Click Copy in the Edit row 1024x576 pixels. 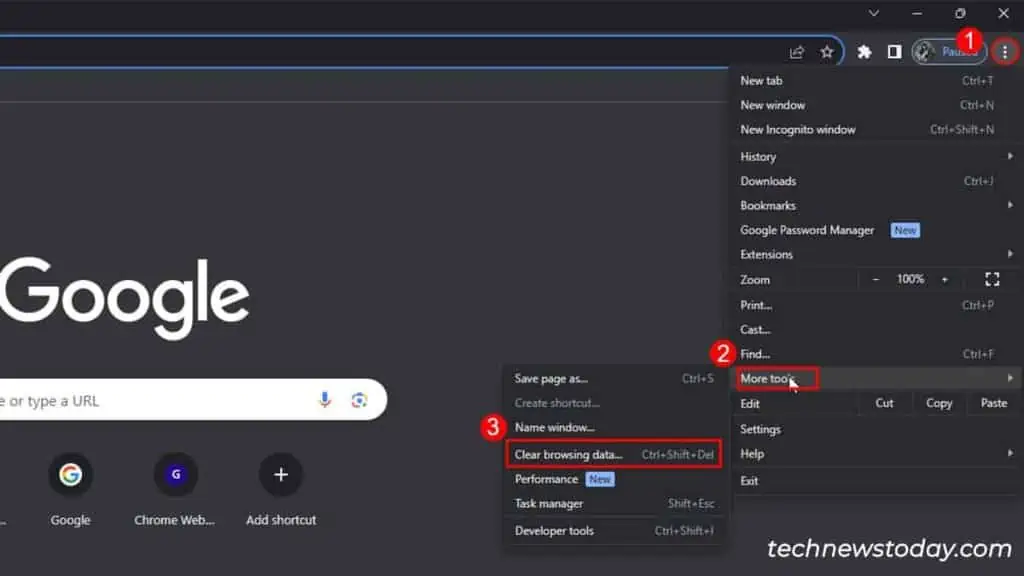pyautogui.click(x=938, y=404)
